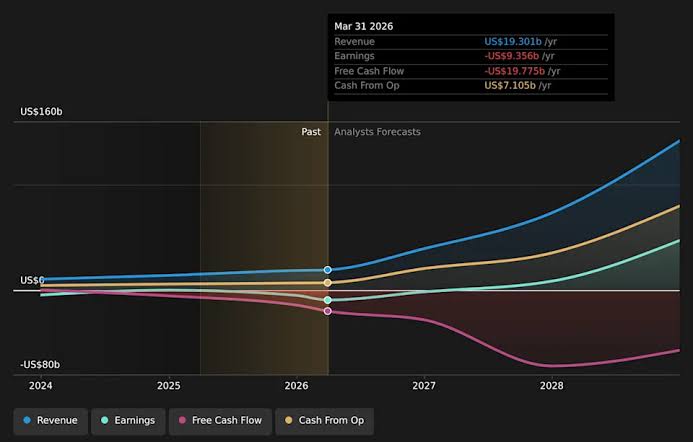
Task: Click the pink Free Cash Flow data point
Action: pos(327,311)
